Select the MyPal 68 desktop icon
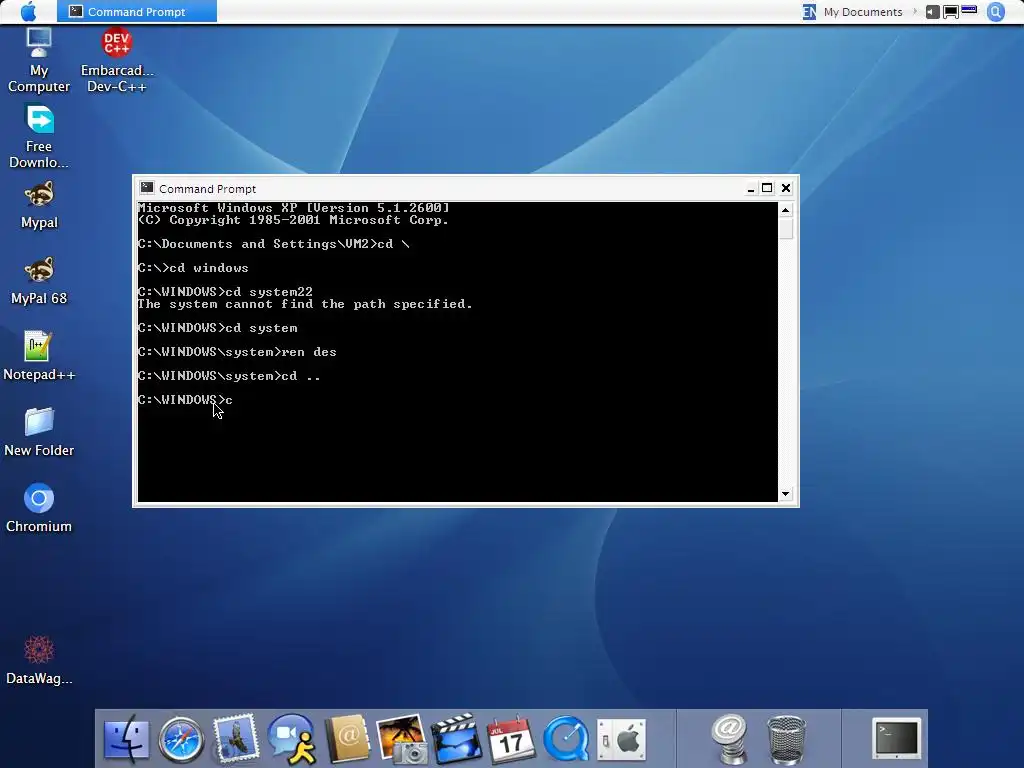Image resolution: width=1024 pixels, height=768 pixels. click(x=39, y=281)
